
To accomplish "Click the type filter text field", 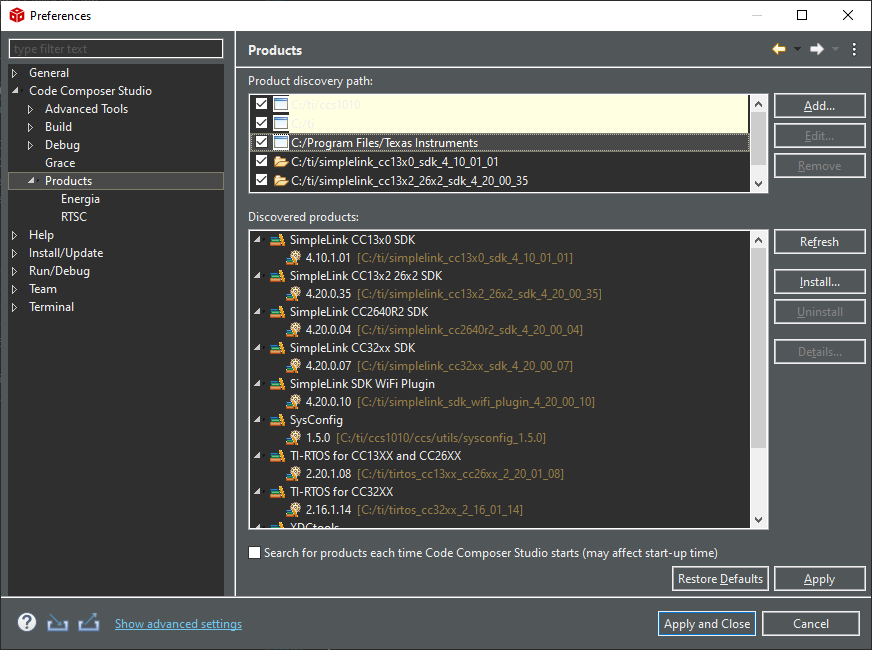I will (x=116, y=49).
